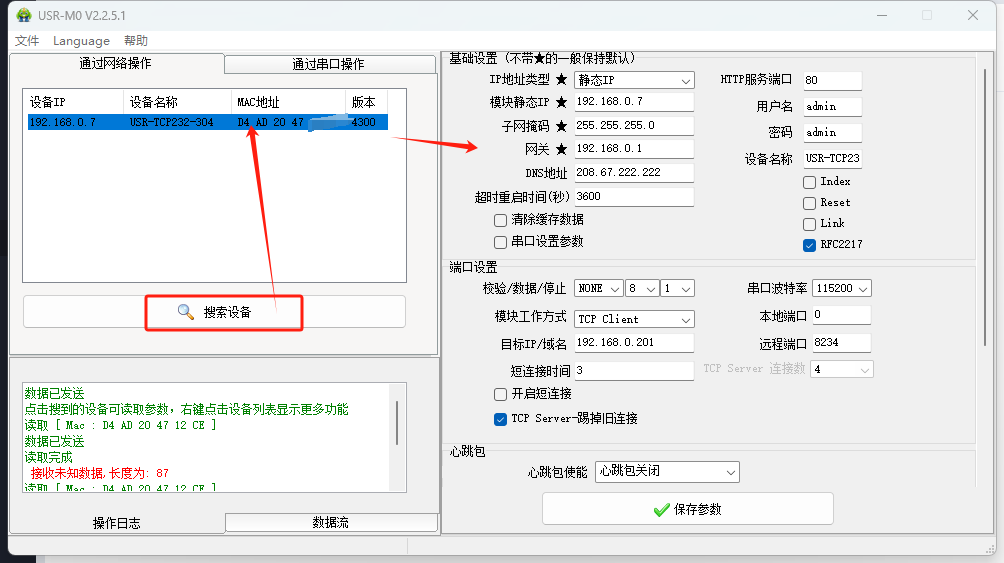
Task: Click log line 读取 [ Mac : D4 AD 20 47 12 CE ] below 点击搜到的设备
Action: (120, 425)
